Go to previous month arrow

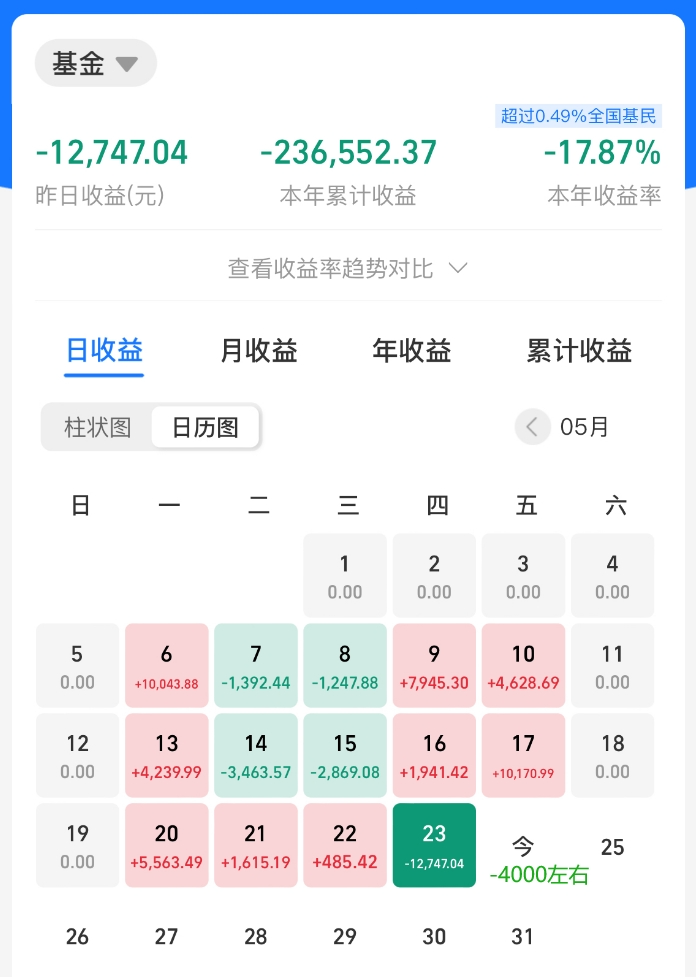[x=532, y=427]
